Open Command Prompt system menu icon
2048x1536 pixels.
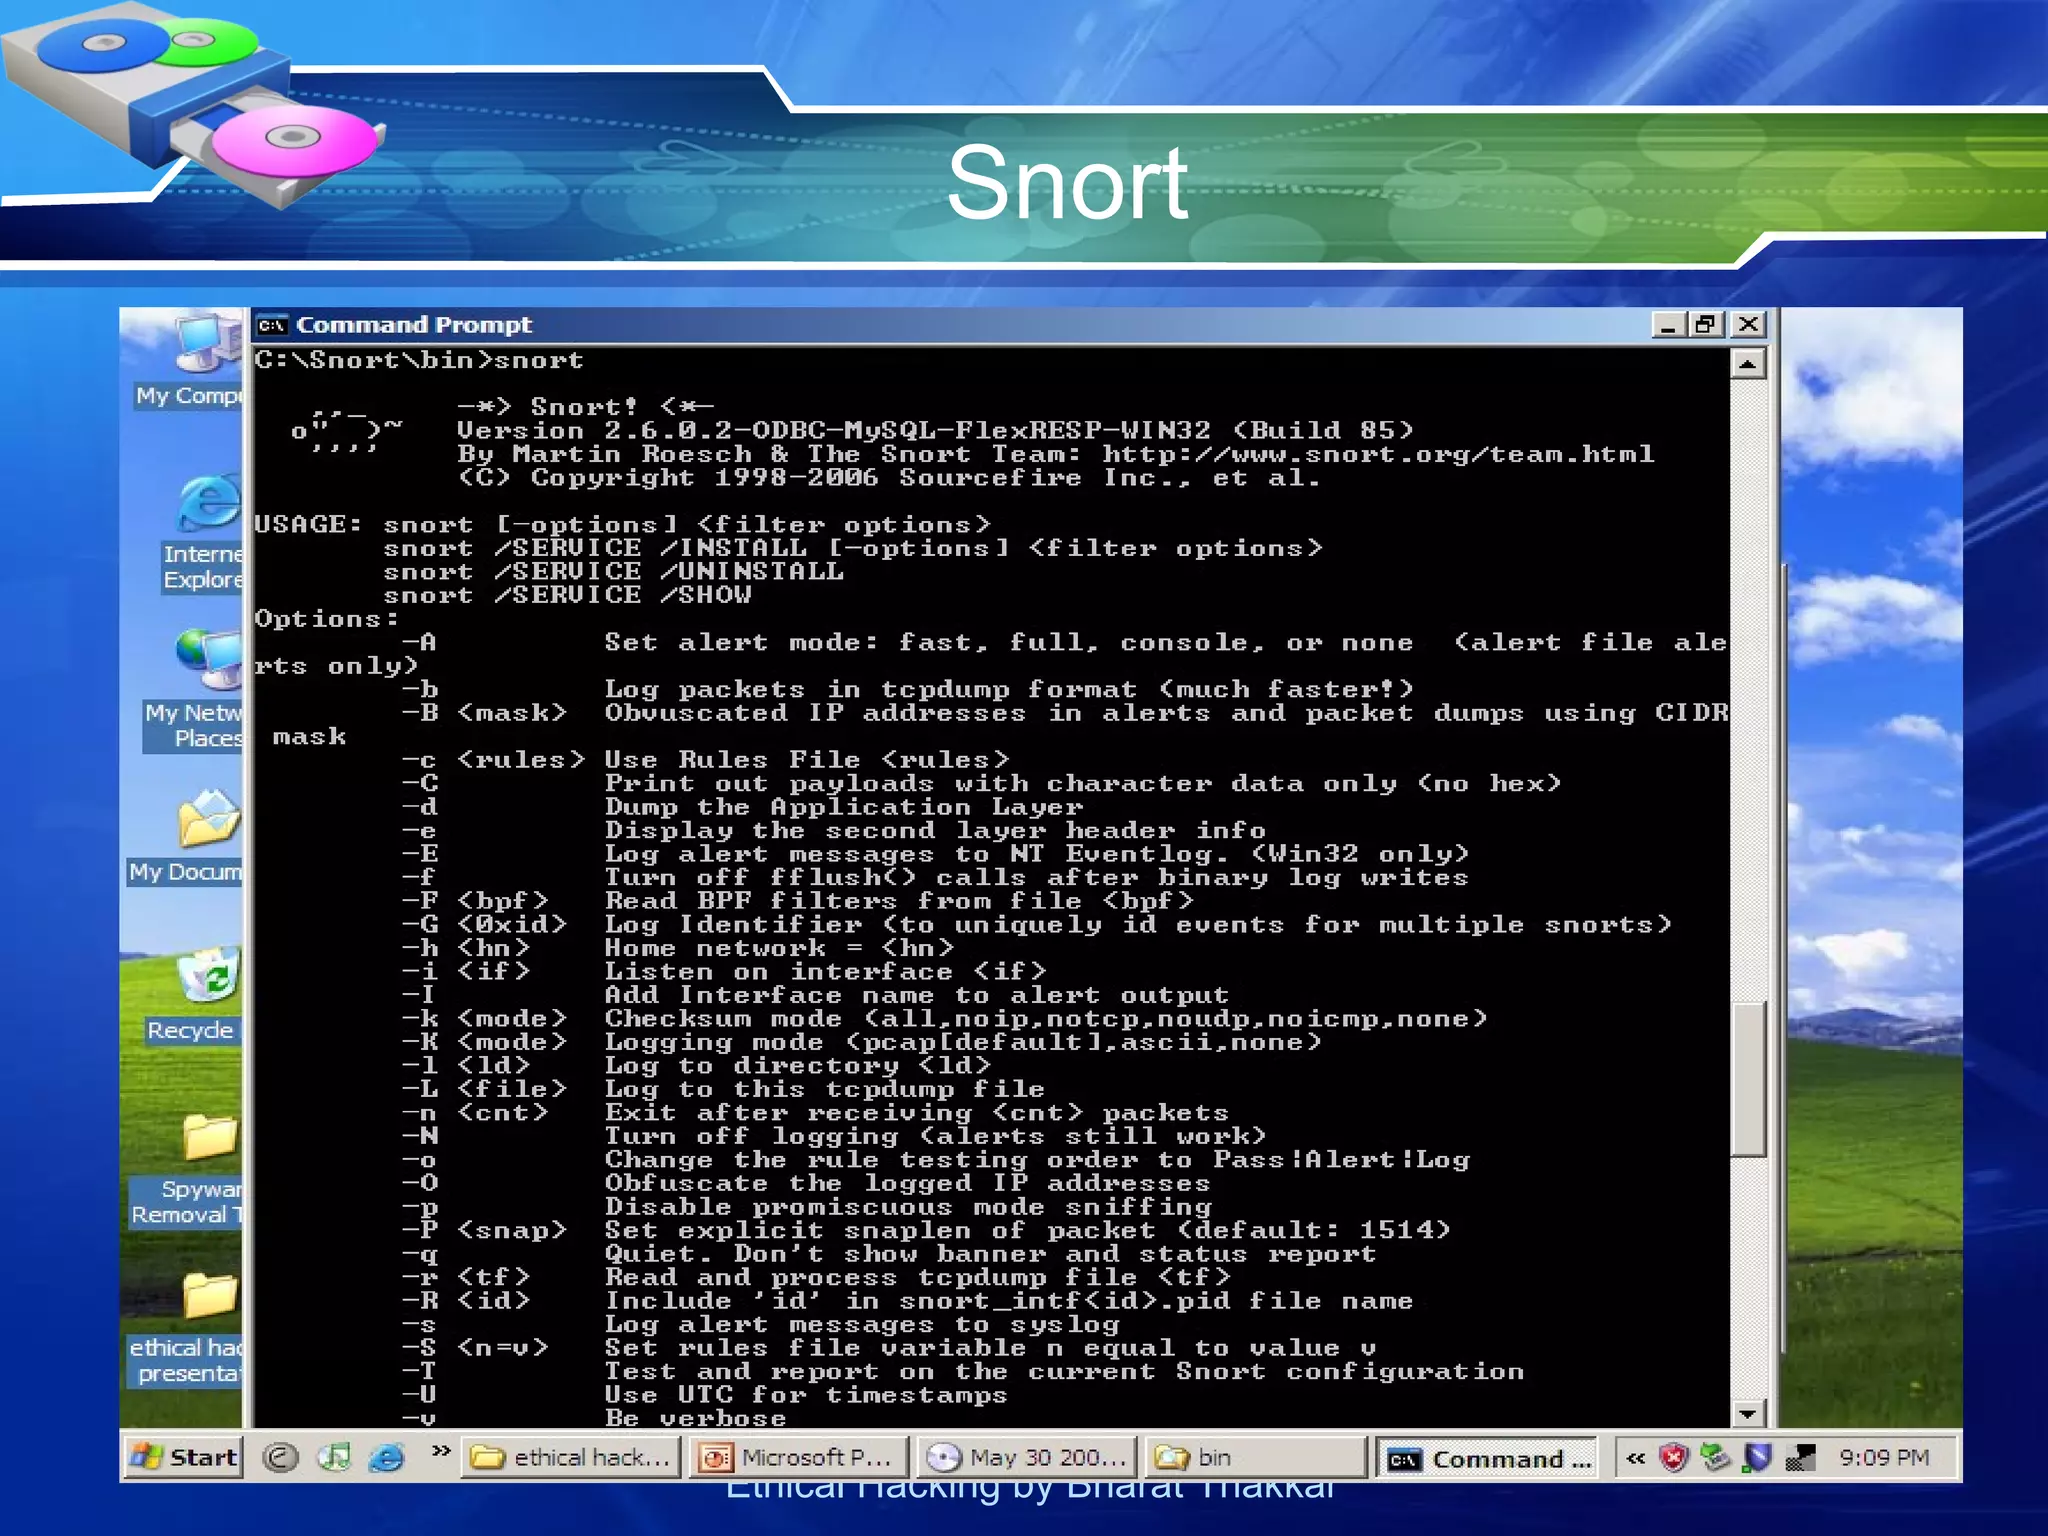tap(272, 325)
